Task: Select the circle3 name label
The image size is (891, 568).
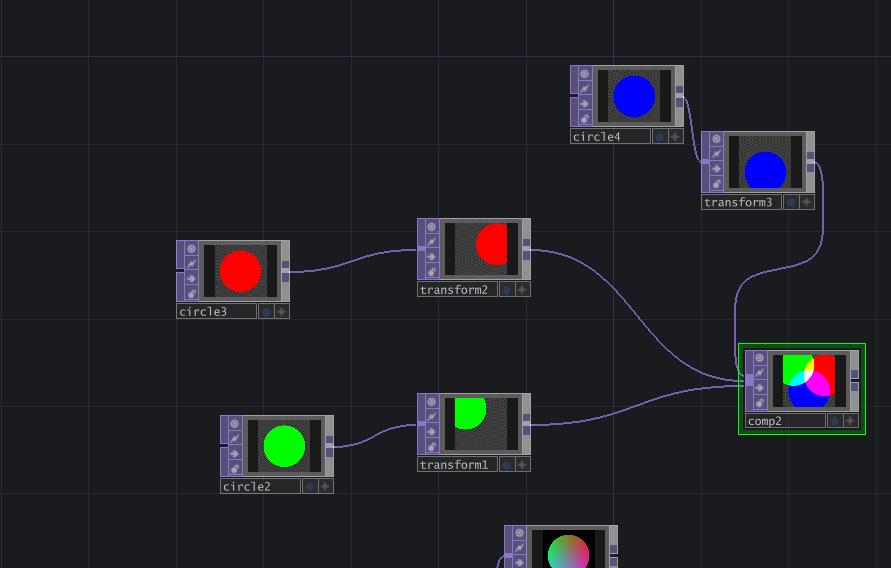Action: tap(216, 311)
